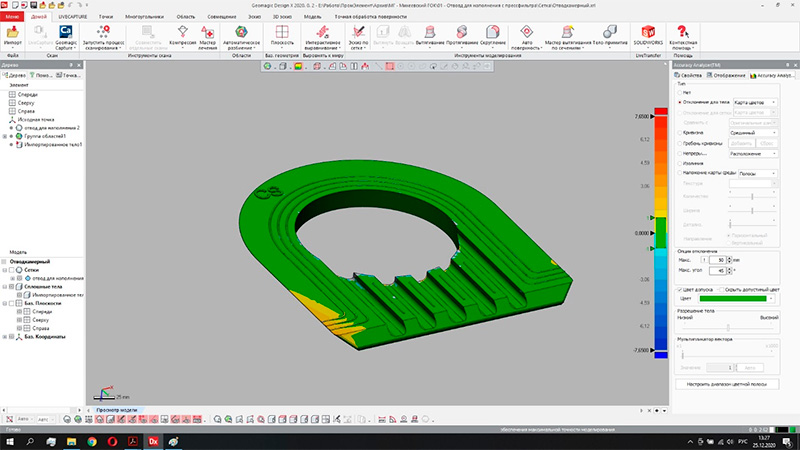Open the 3D эскиз ribbon tab
Viewport: 800px width, 450px height.
point(282,18)
